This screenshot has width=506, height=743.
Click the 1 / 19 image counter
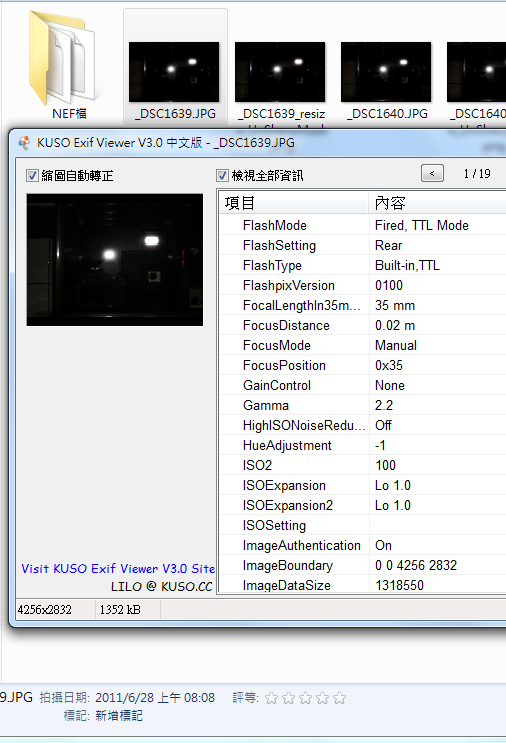[477, 173]
